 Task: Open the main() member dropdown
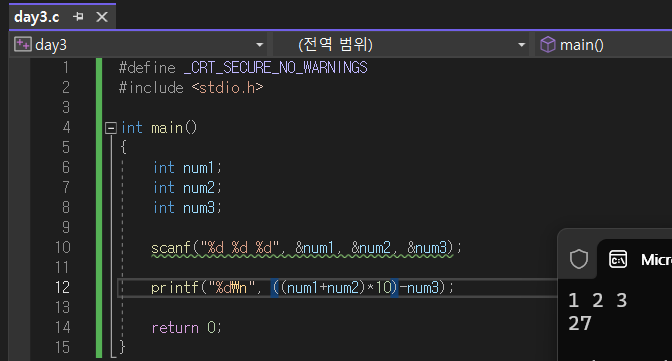603,45
